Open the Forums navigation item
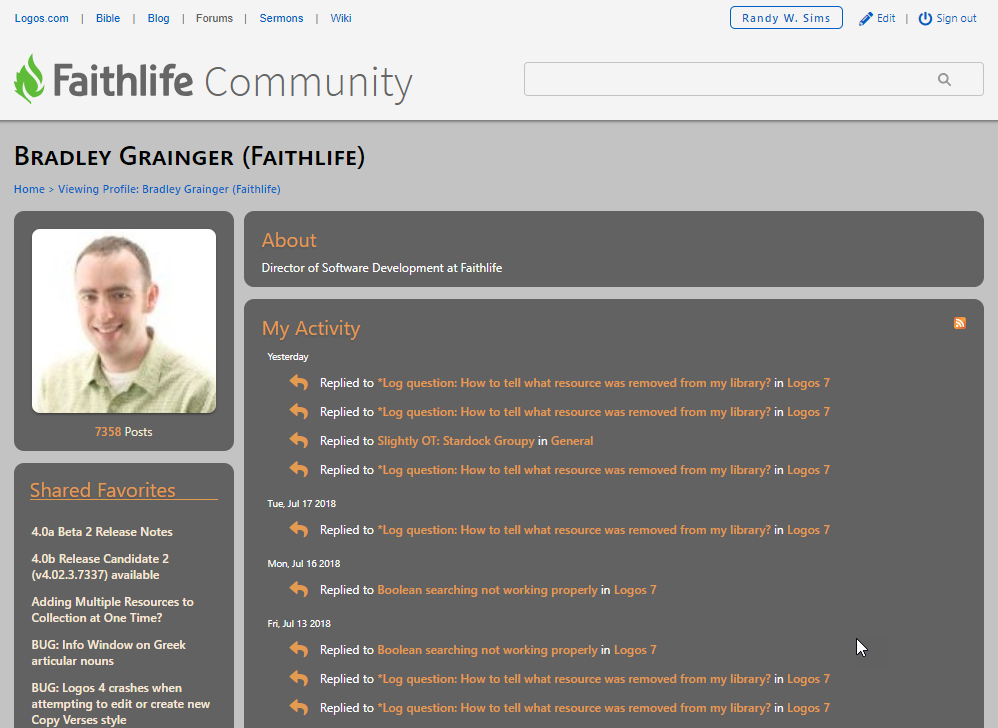Image resolution: width=998 pixels, height=728 pixels. coord(214,18)
